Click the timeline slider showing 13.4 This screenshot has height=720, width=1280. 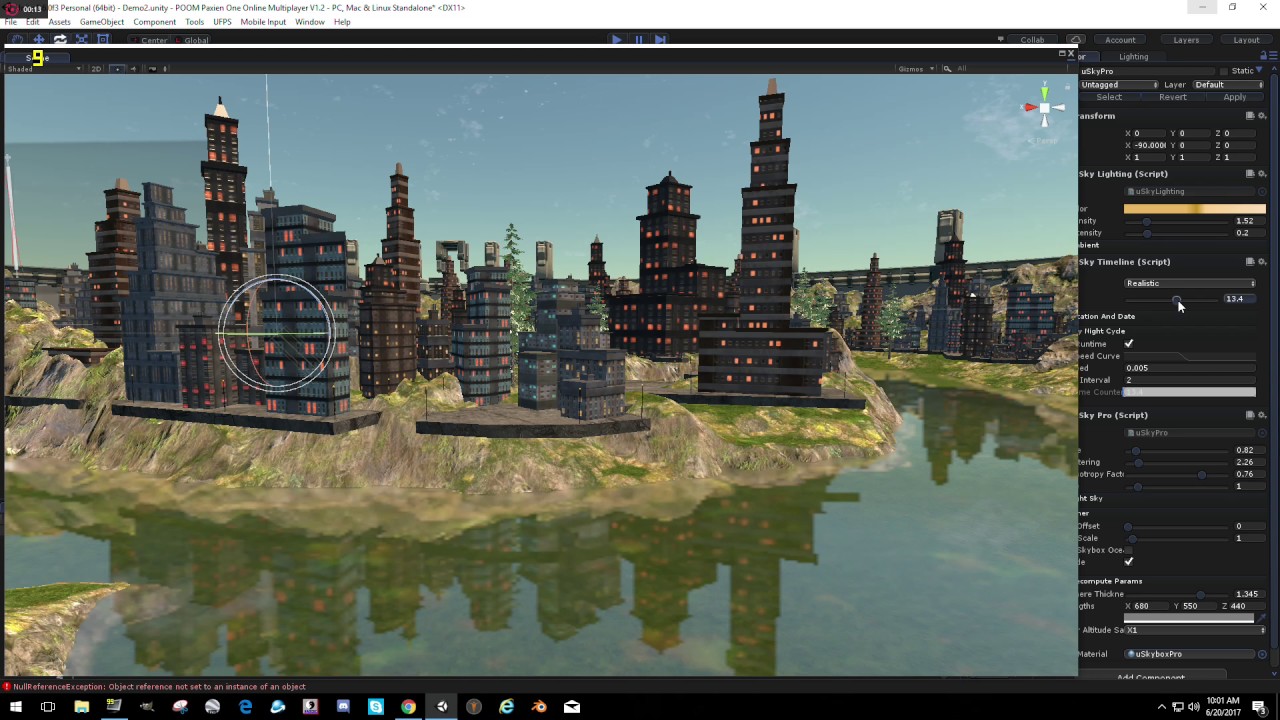[1171, 299]
